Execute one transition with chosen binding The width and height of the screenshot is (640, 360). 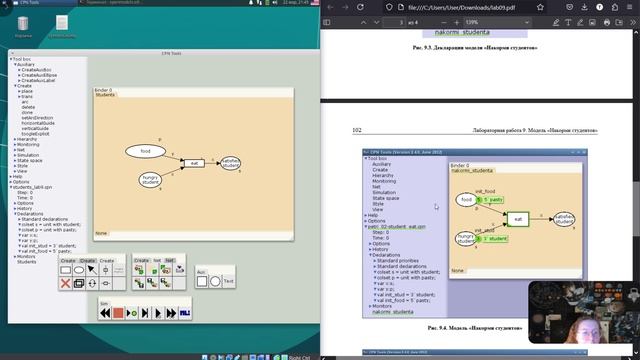coord(131,313)
